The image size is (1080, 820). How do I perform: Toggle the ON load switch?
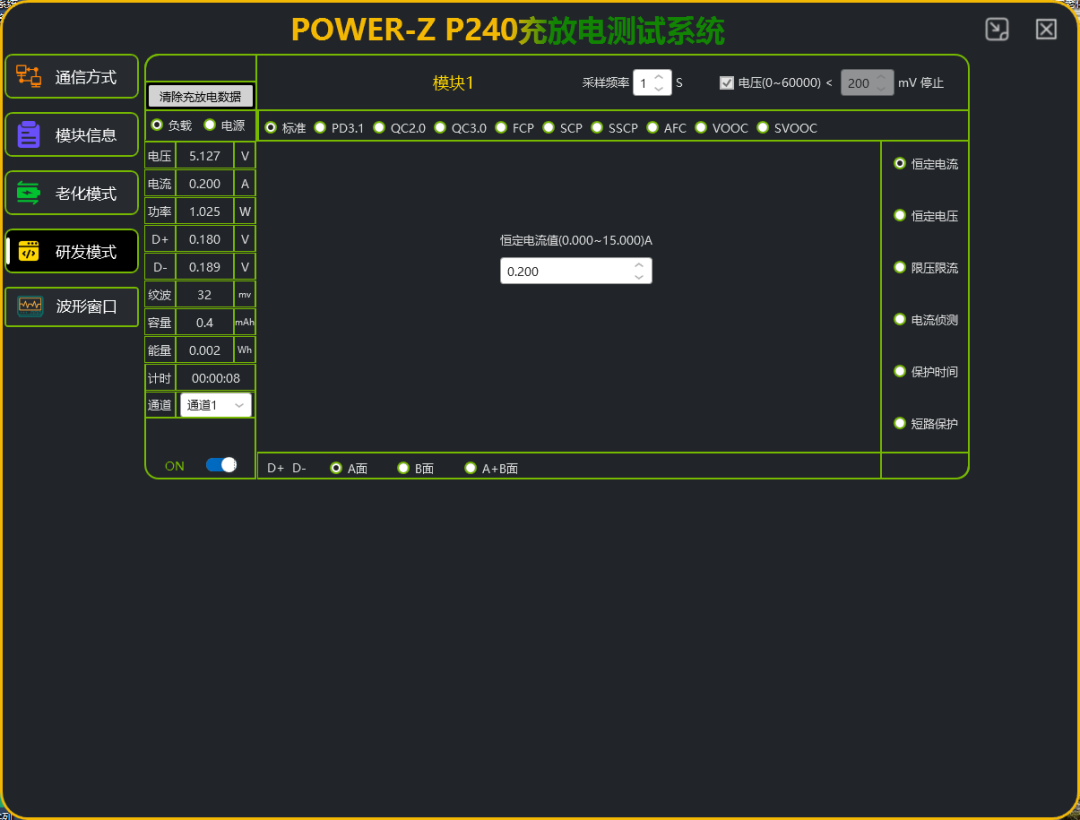pyautogui.click(x=221, y=465)
